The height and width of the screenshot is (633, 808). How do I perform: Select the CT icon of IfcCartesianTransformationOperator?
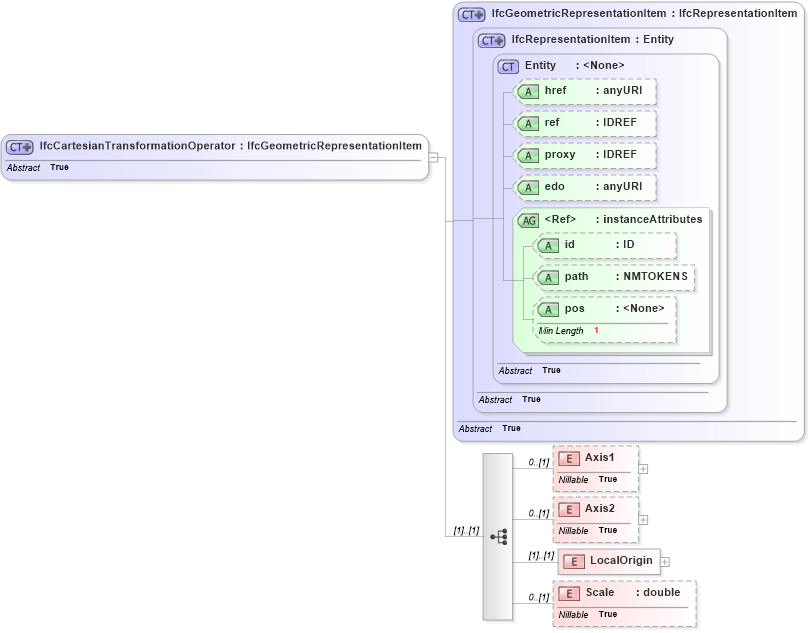click(18, 146)
